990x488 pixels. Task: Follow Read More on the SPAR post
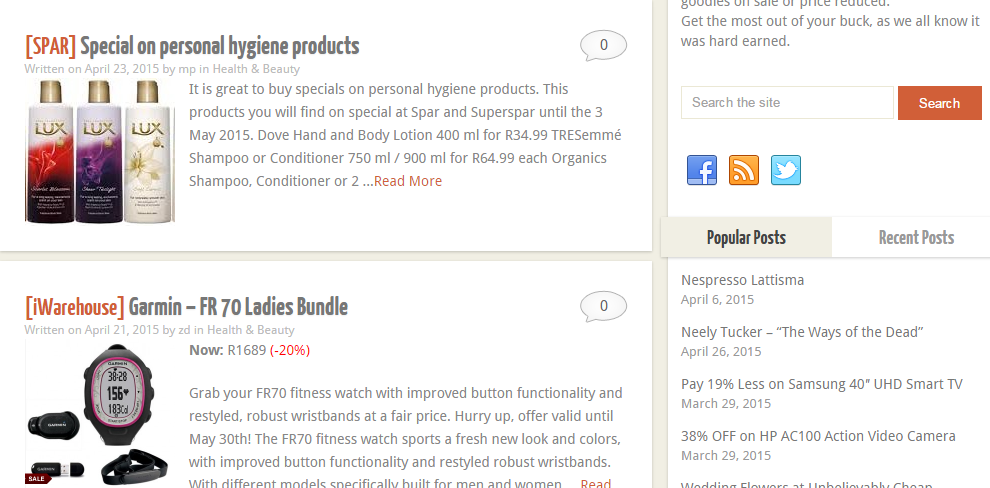[x=408, y=181]
